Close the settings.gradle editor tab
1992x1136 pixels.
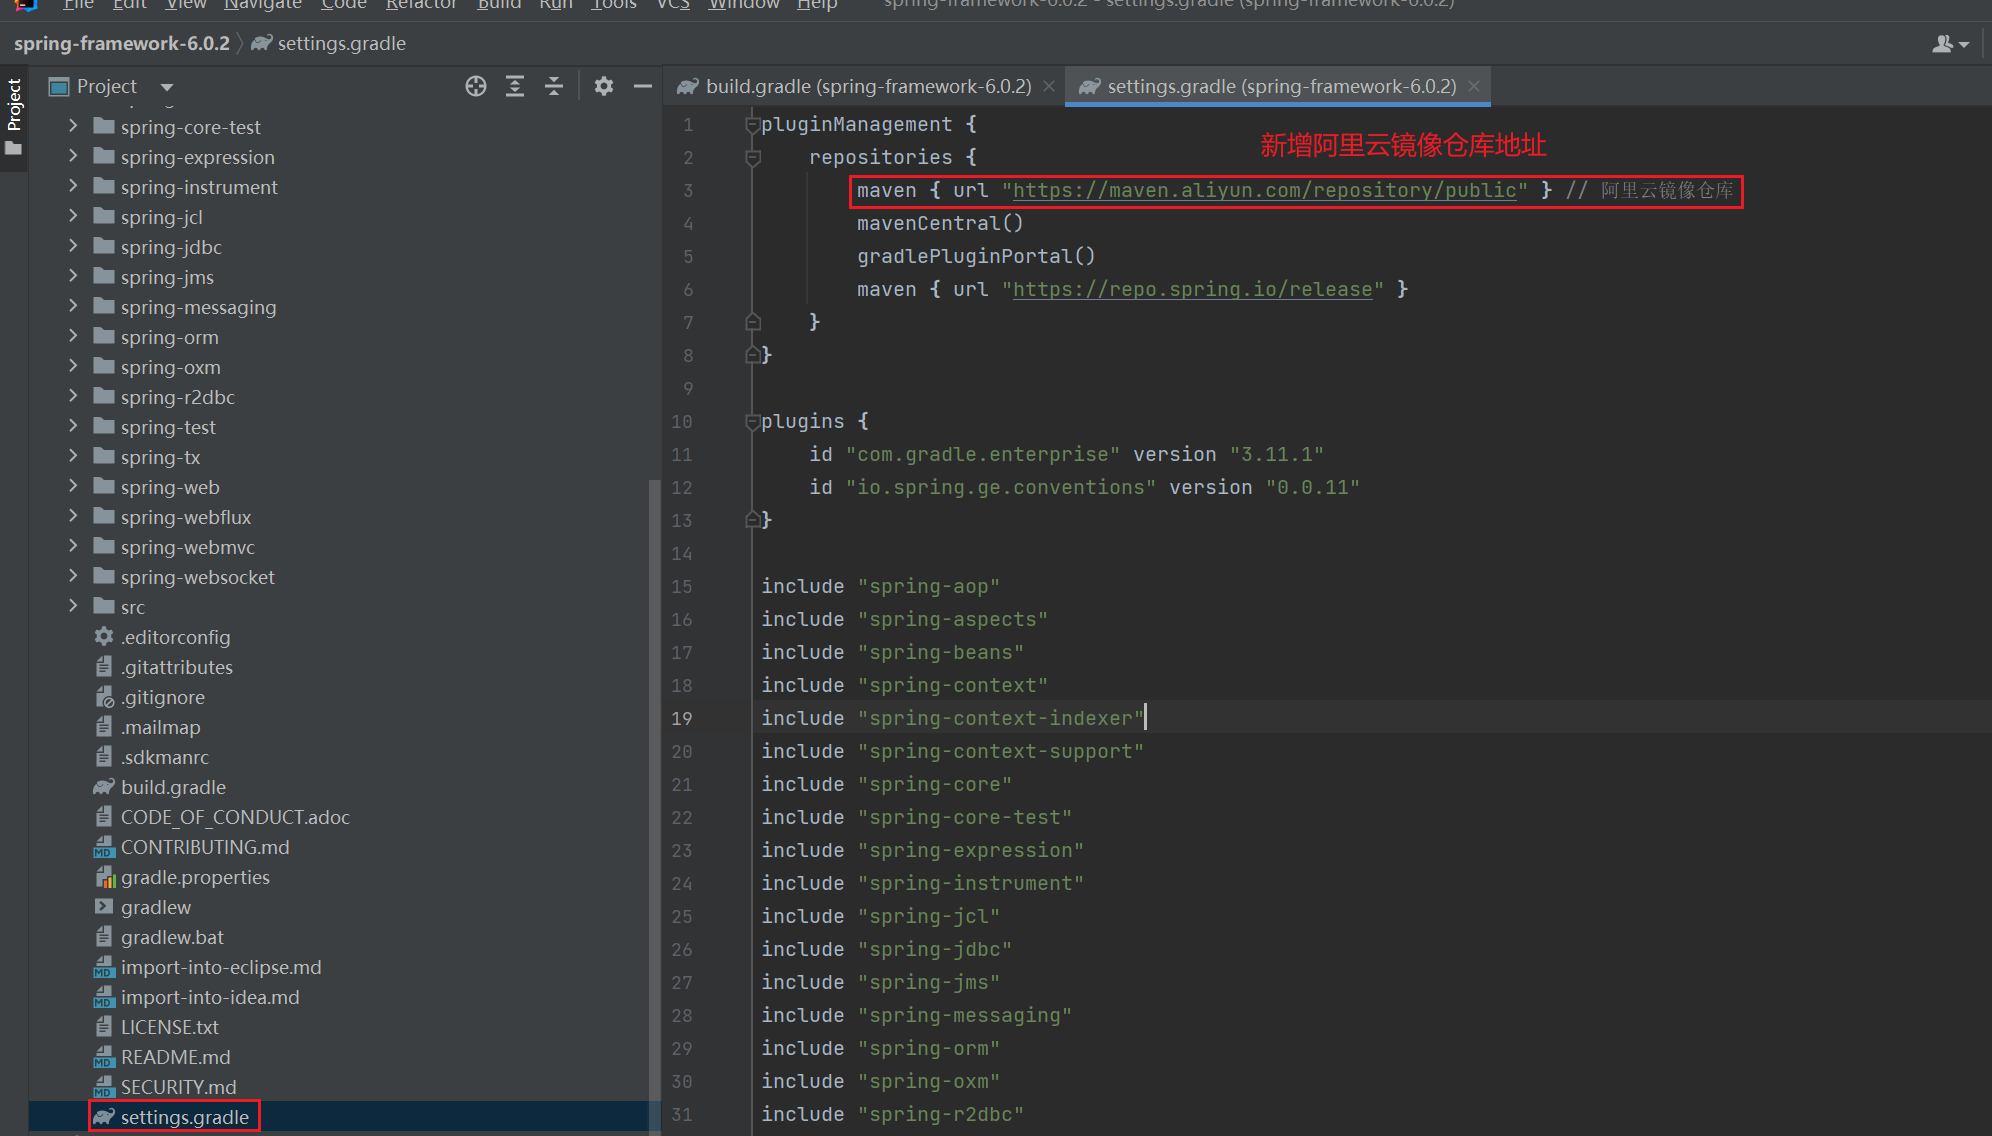pyautogui.click(x=1474, y=86)
